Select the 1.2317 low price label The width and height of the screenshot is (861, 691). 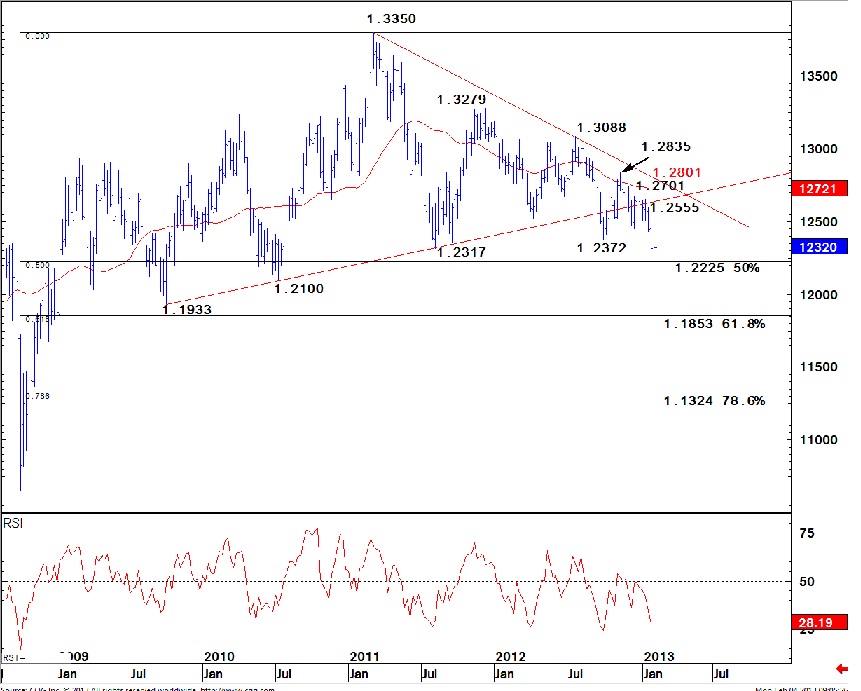[462, 253]
